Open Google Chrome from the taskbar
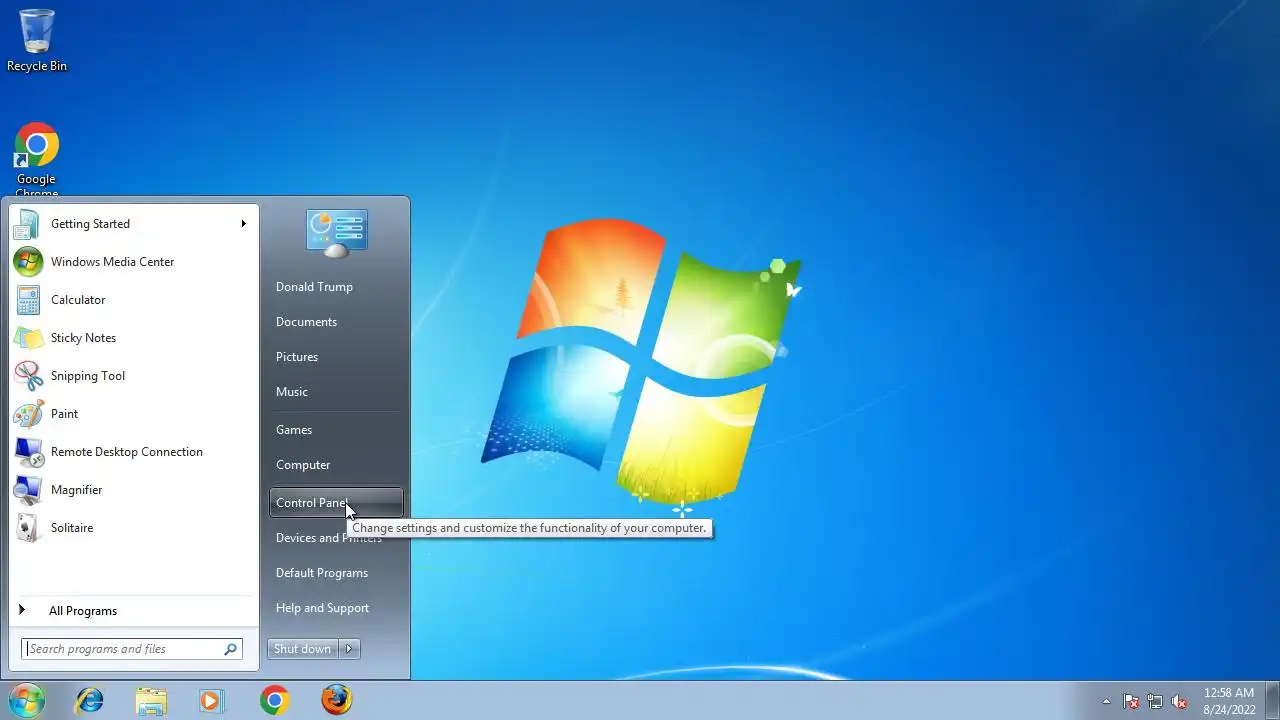Screen dimensions: 1280x720 275,700
